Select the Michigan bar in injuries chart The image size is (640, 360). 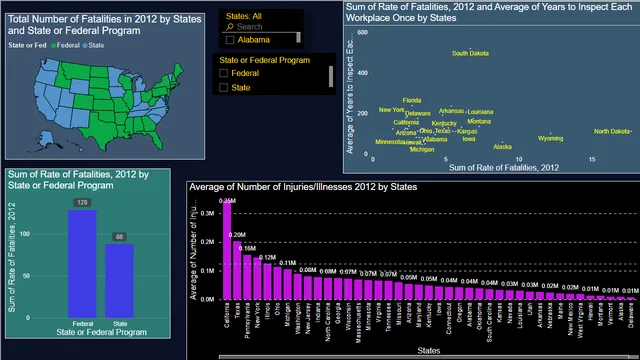tap(287, 284)
